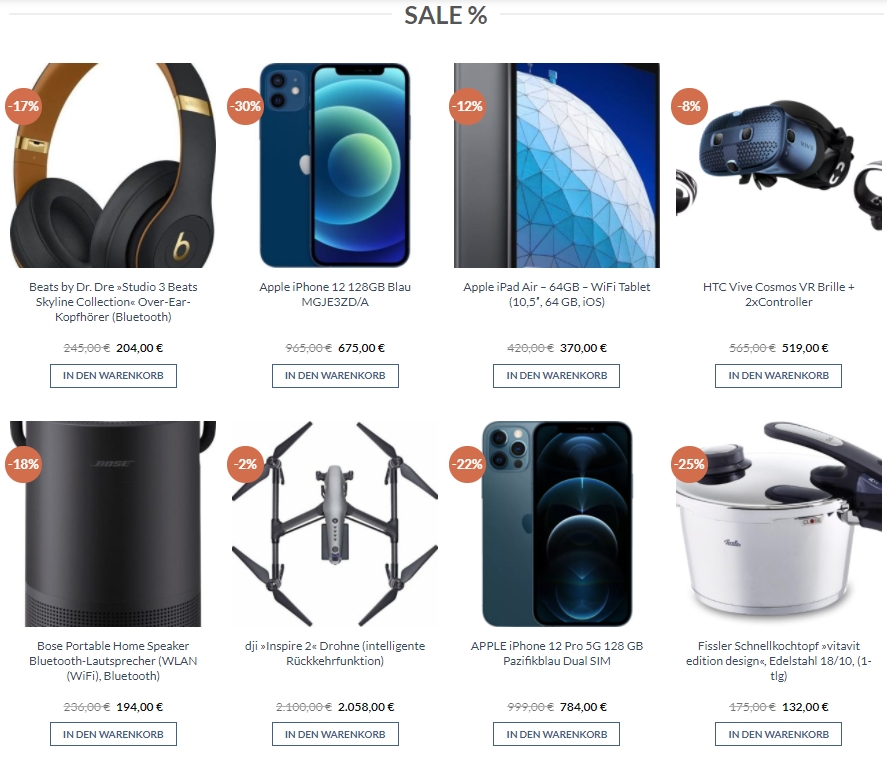Open the Beats Studio 3 headphones product image

point(113,165)
